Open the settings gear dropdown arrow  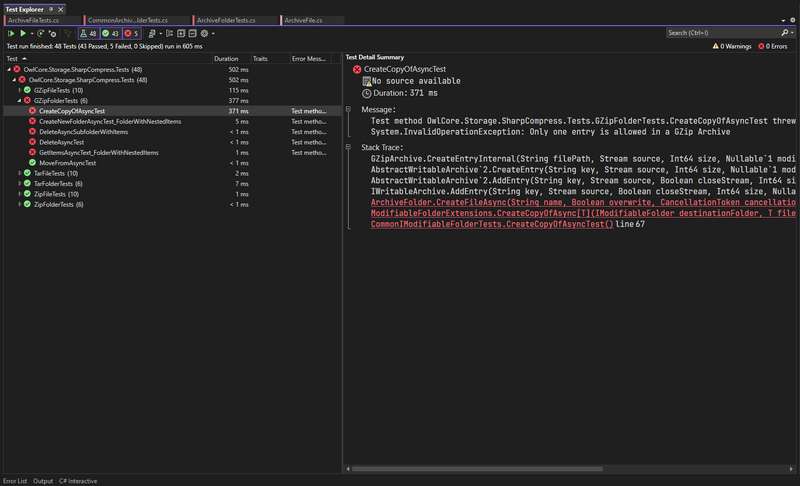213,33
